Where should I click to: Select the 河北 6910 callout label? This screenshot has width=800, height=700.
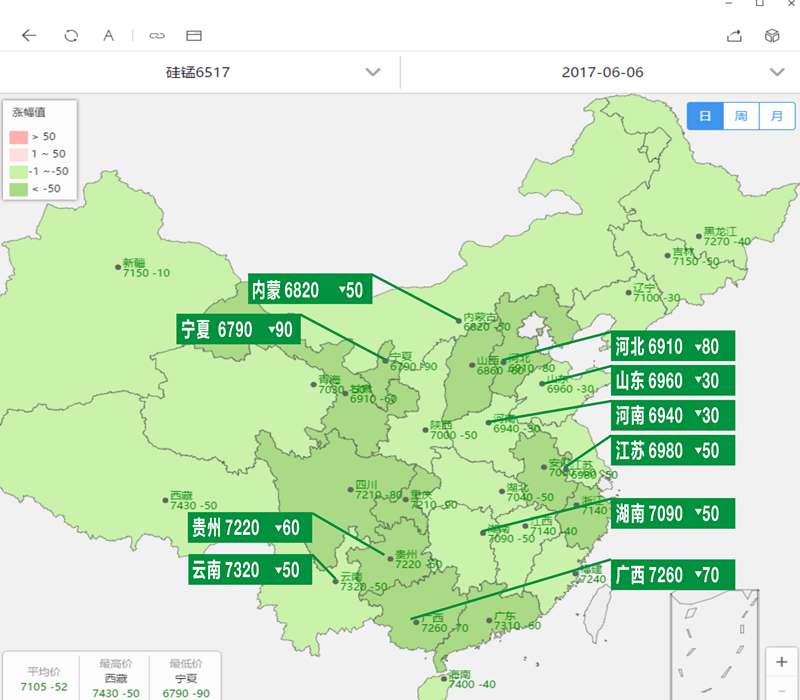click(x=673, y=345)
